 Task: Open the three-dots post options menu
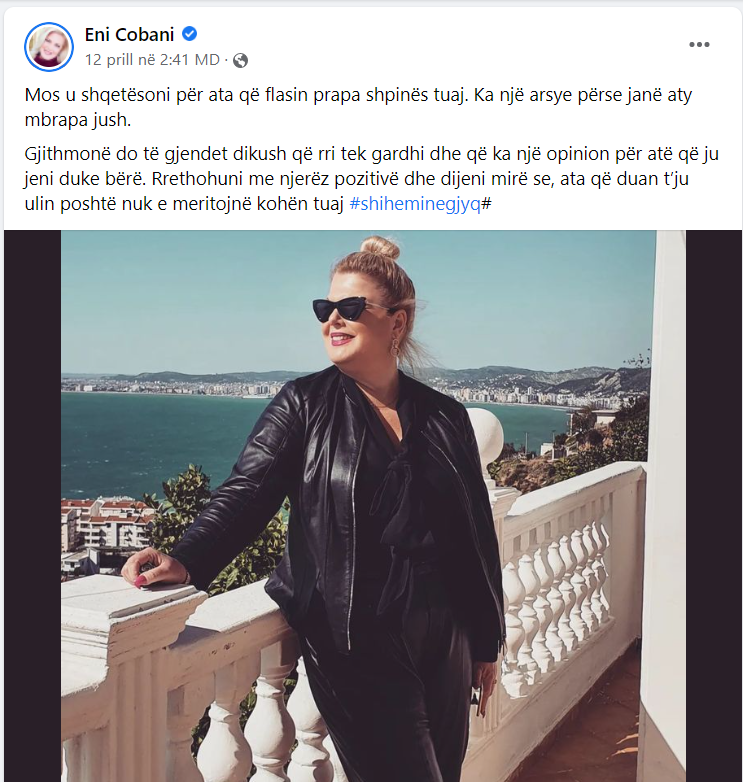pos(699,44)
